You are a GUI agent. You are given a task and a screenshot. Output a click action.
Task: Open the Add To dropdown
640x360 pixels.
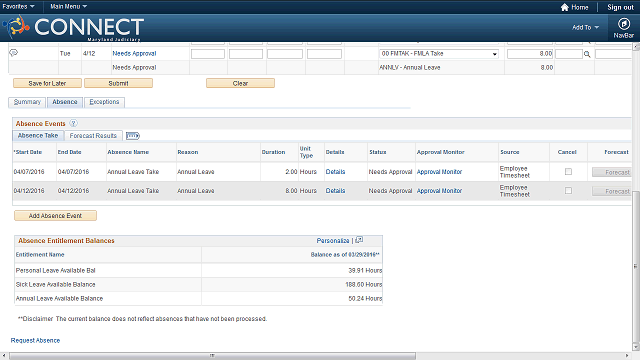(x=585, y=27)
